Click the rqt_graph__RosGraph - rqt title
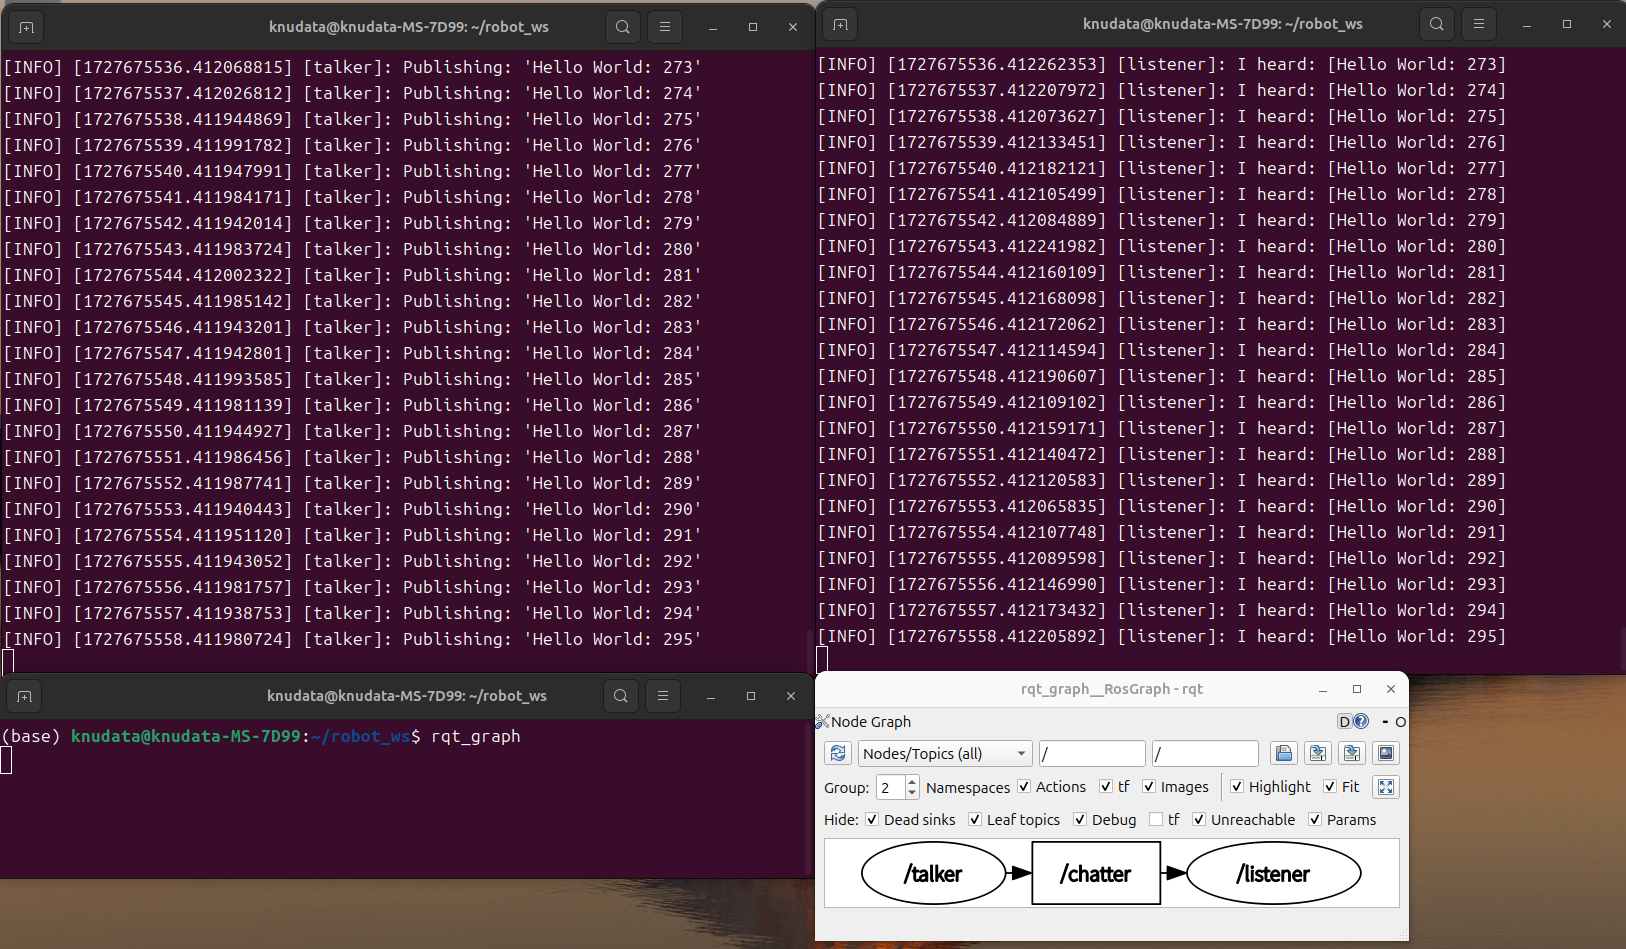 coord(1111,689)
